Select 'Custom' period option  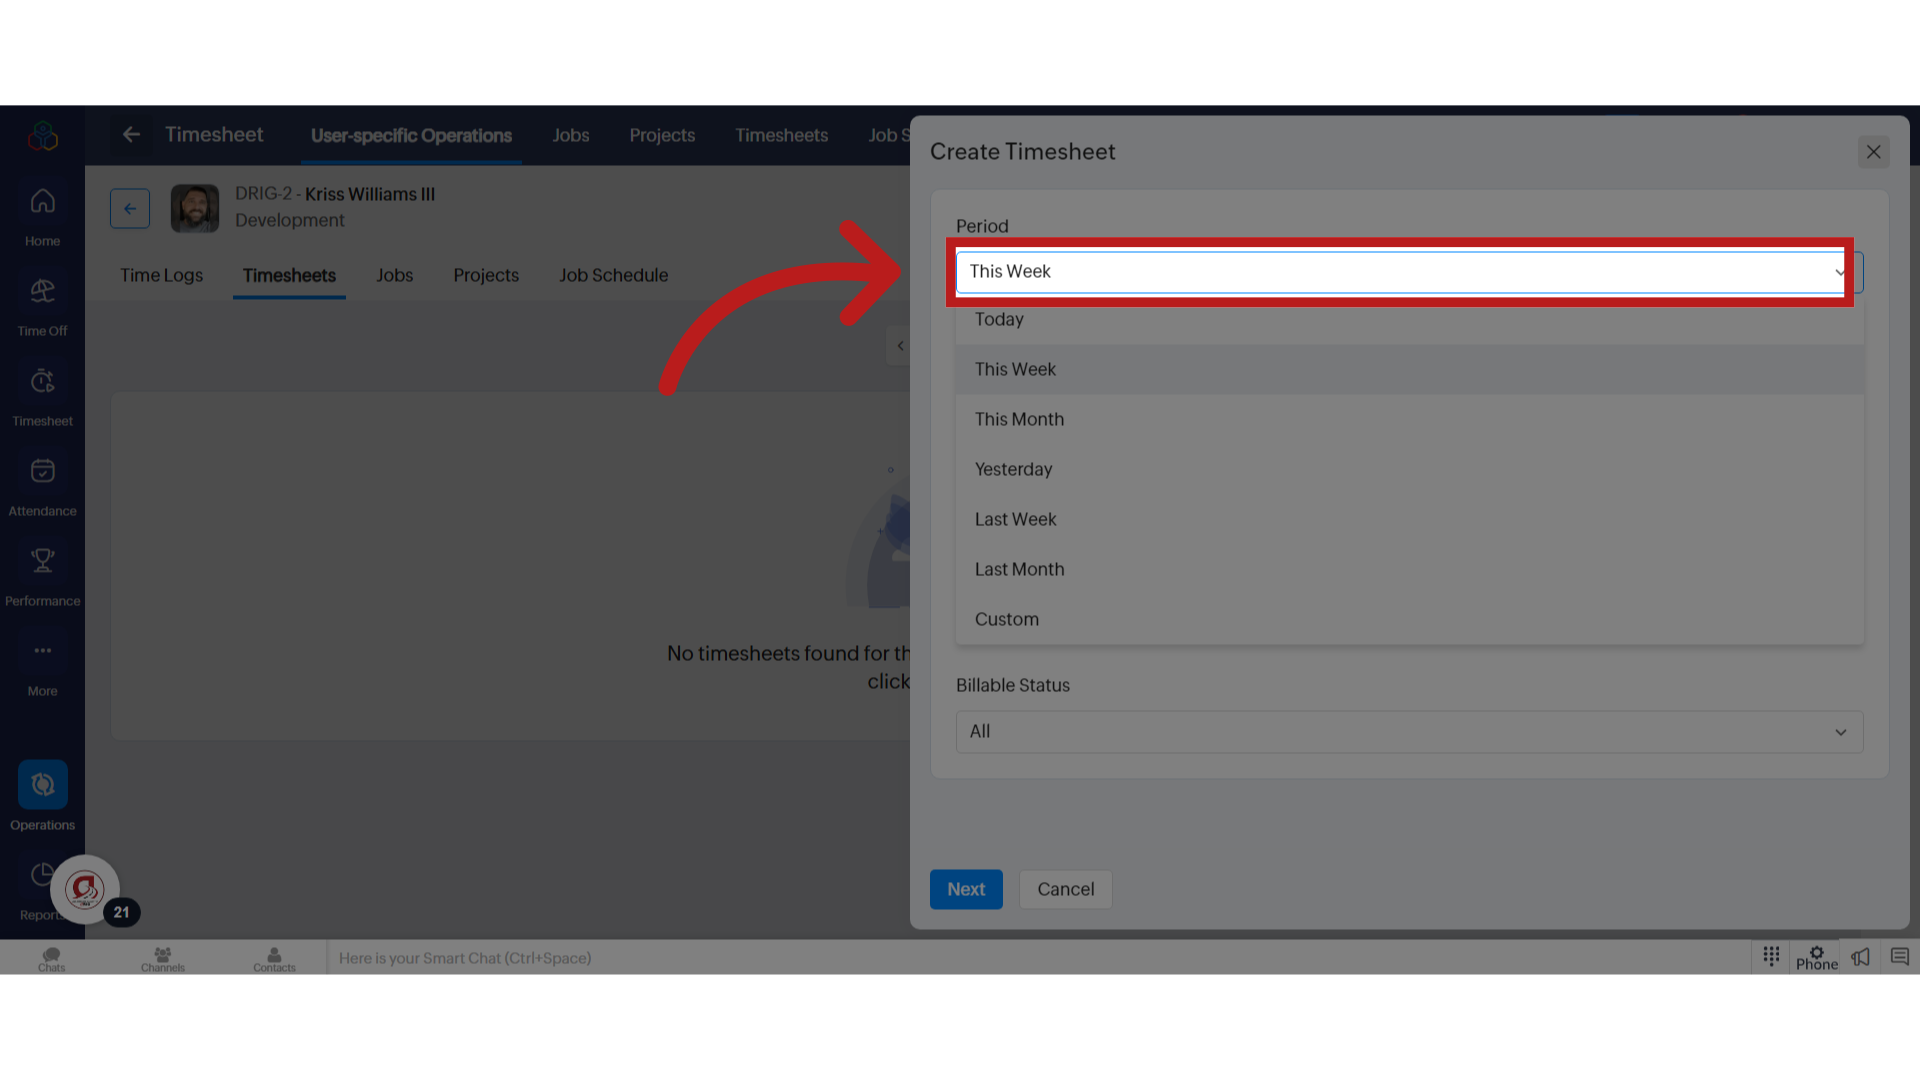[1006, 618]
